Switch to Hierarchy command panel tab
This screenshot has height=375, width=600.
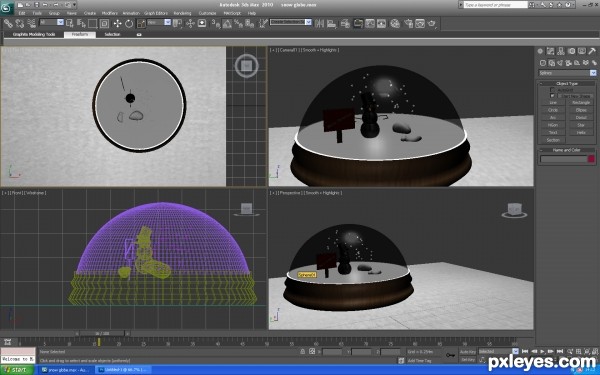click(x=561, y=51)
